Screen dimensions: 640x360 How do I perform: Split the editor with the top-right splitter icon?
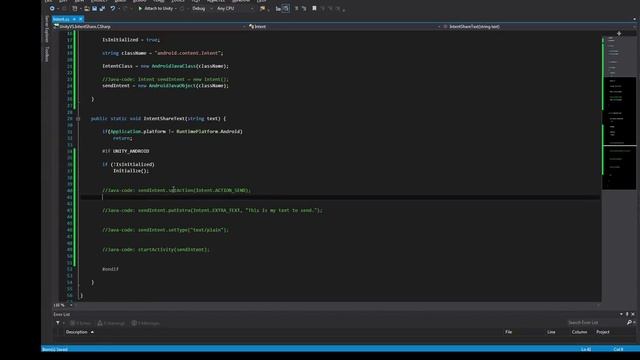click(x=619, y=33)
